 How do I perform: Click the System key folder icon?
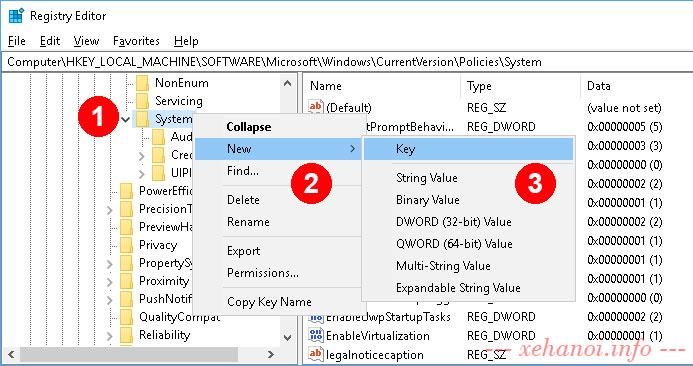142,119
